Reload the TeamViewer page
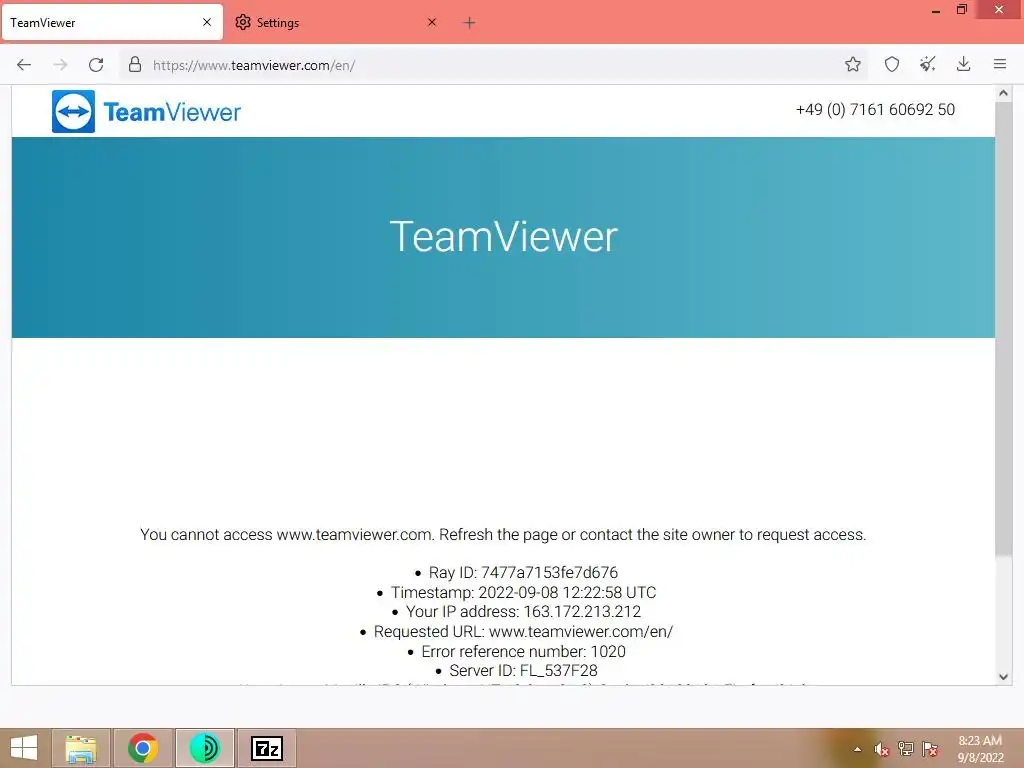 click(x=96, y=65)
